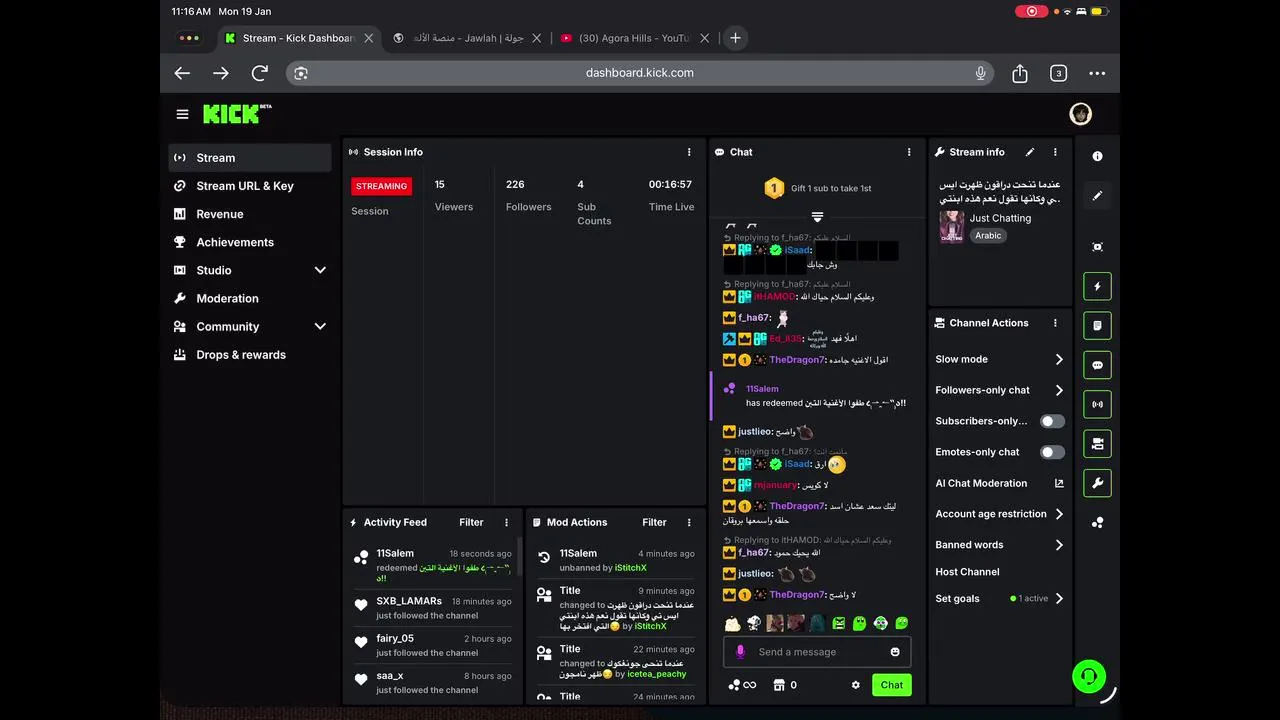This screenshot has width=1280, height=720.
Task: Open Chat panel three-dot menu
Action: [909, 152]
